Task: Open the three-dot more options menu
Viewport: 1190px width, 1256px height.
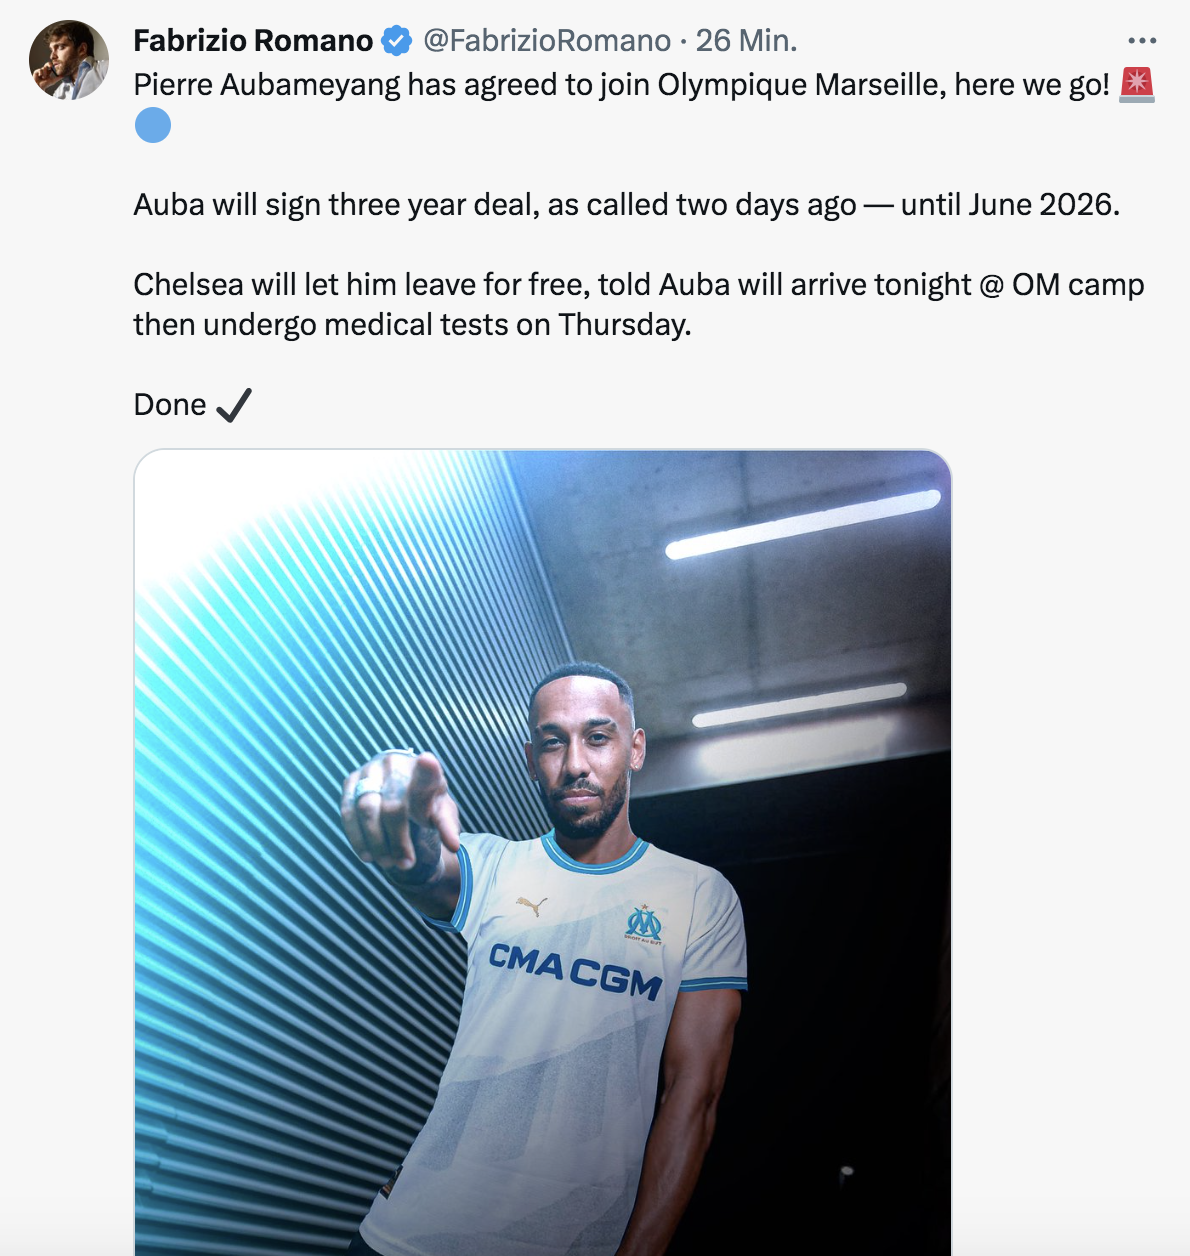Action: pos(1142,41)
